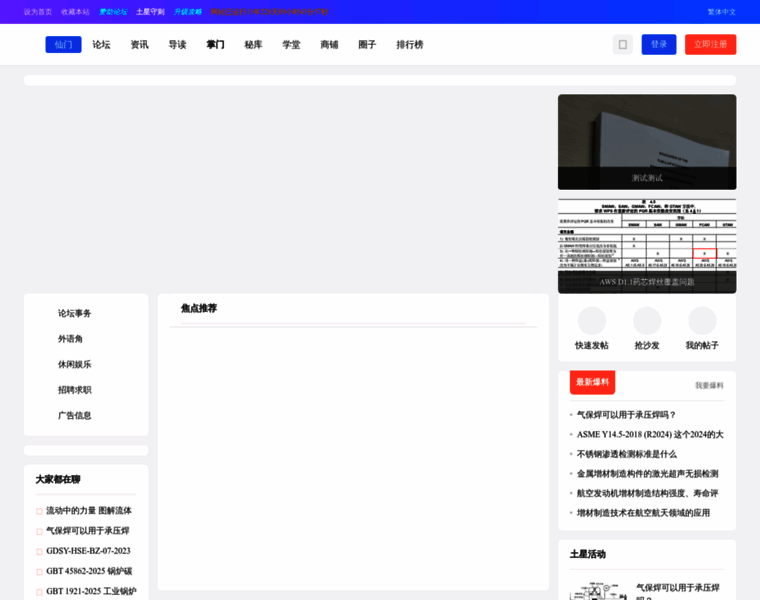760x600 pixels.
Task: Open 气保焊可以用于承压焊 in 大家都在聊
Action: coord(88,531)
